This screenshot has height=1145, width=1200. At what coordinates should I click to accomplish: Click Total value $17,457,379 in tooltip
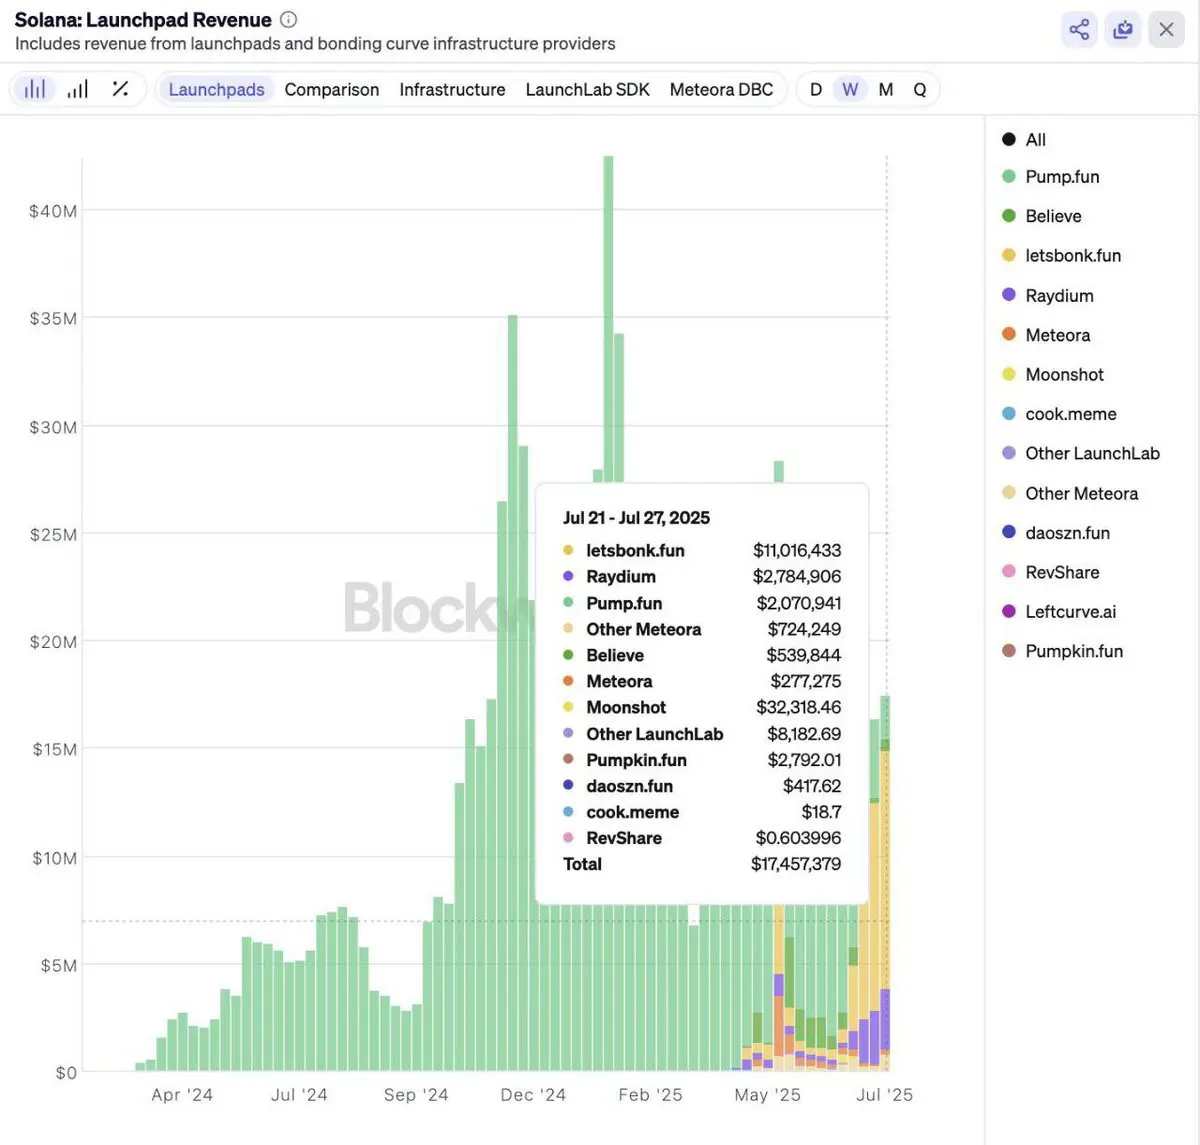796,864
